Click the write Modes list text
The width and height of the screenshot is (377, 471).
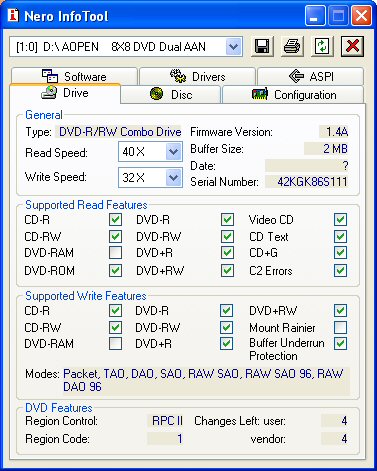[206, 380]
